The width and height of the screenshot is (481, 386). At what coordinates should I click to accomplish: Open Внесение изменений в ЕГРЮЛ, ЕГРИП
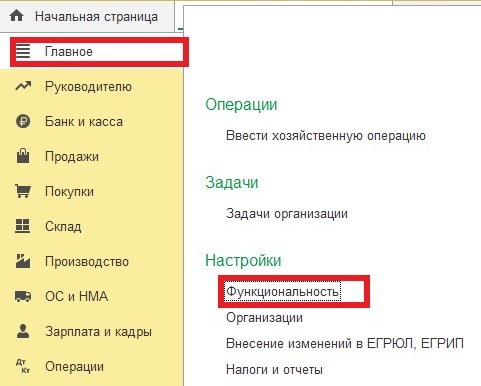pyautogui.click(x=345, y=343)
